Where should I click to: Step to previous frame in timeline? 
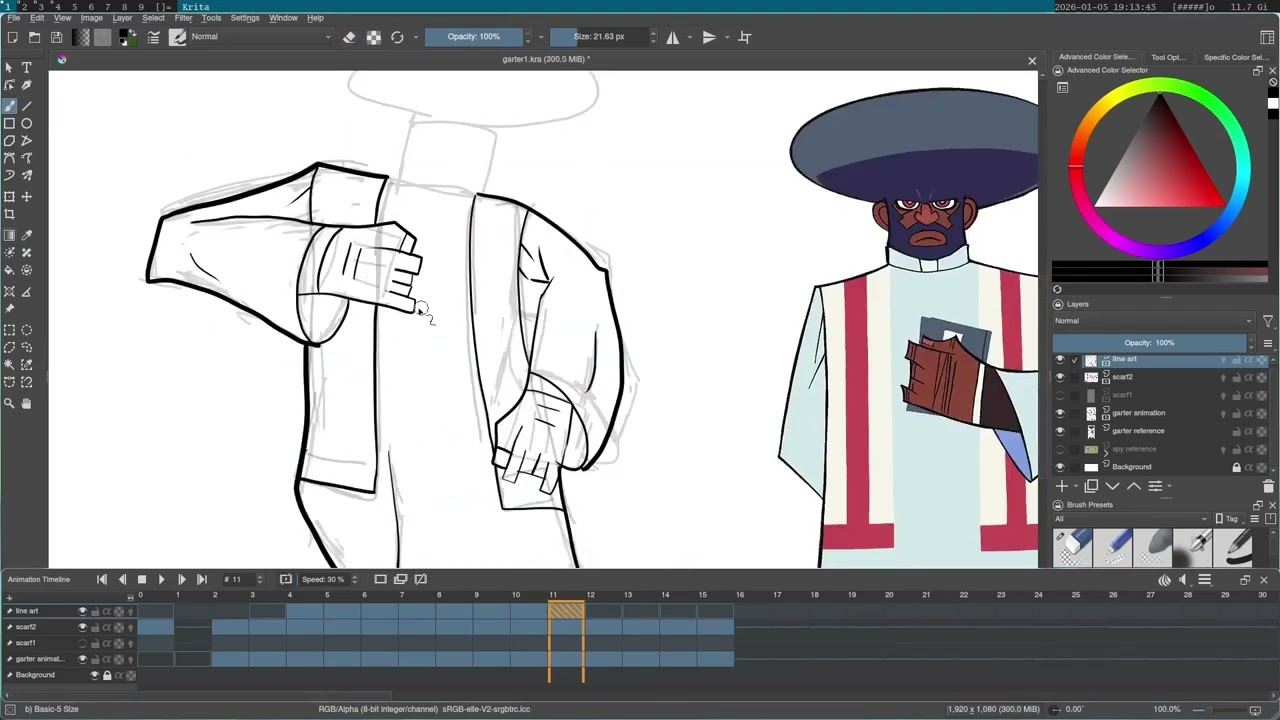click(122, 579)
